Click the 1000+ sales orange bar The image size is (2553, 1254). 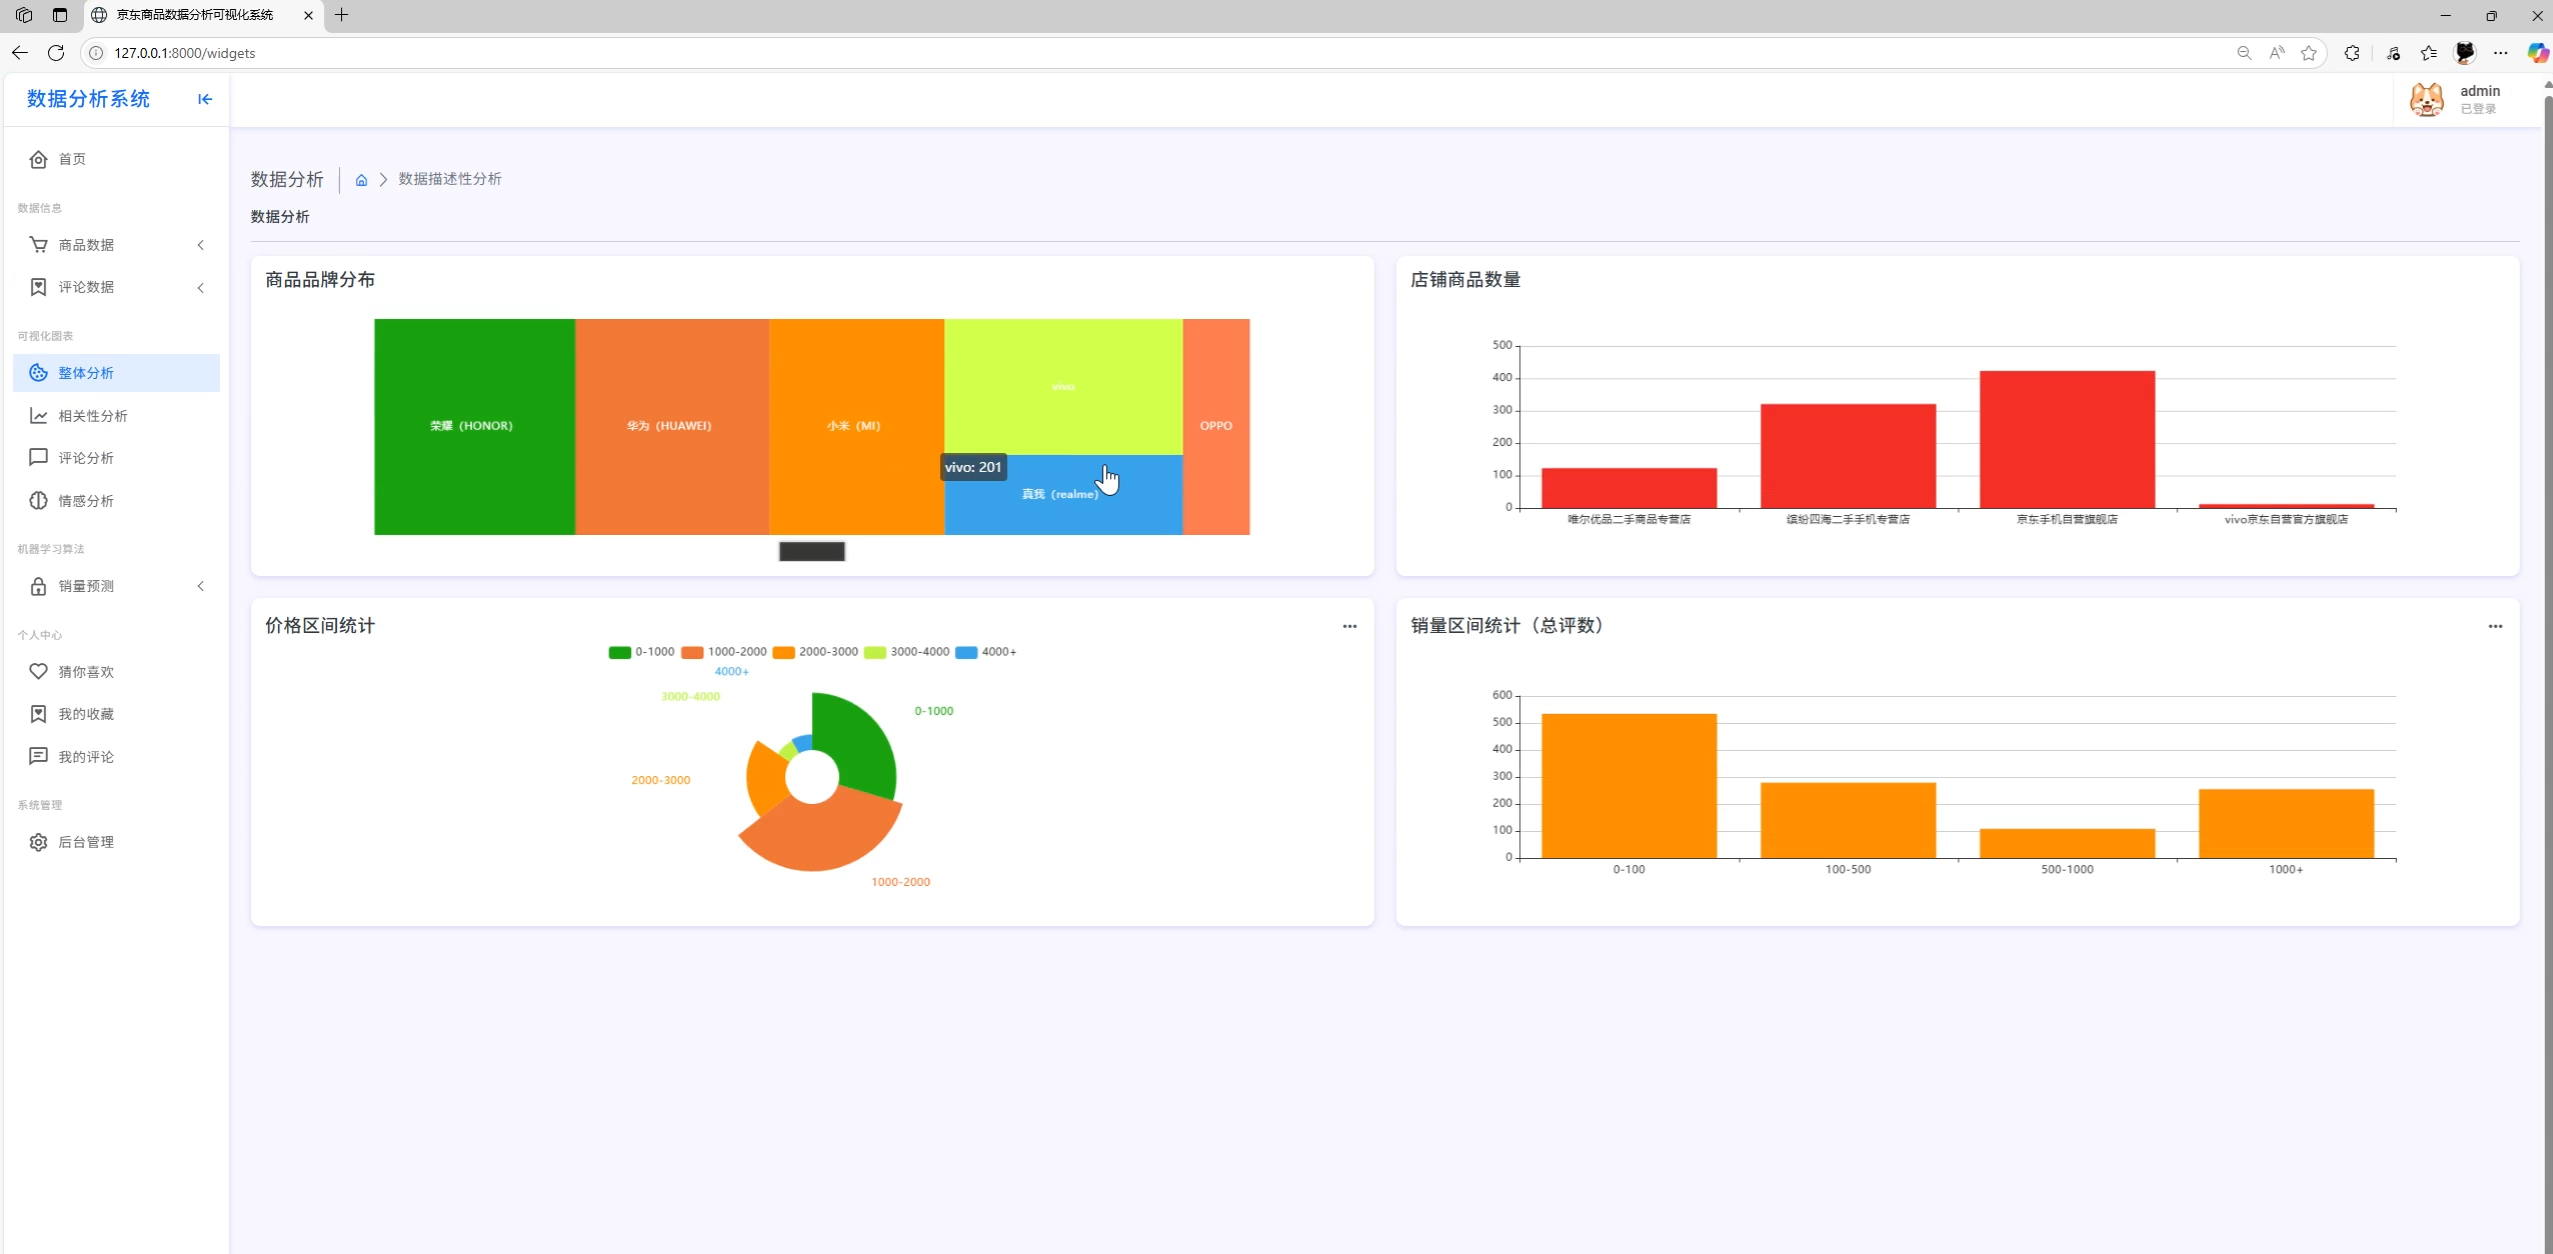[2286, 824]
